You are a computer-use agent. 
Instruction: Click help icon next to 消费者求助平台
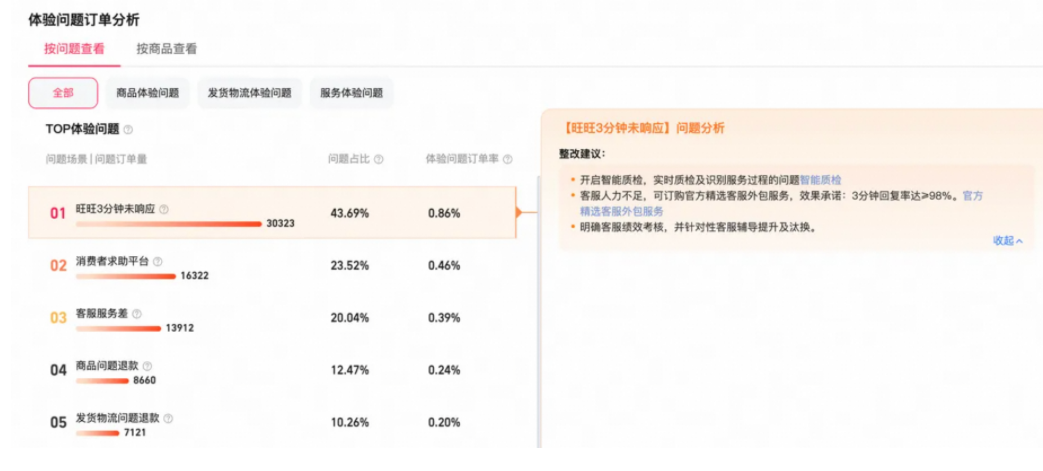pyautogui.click(x=158, y=261)
